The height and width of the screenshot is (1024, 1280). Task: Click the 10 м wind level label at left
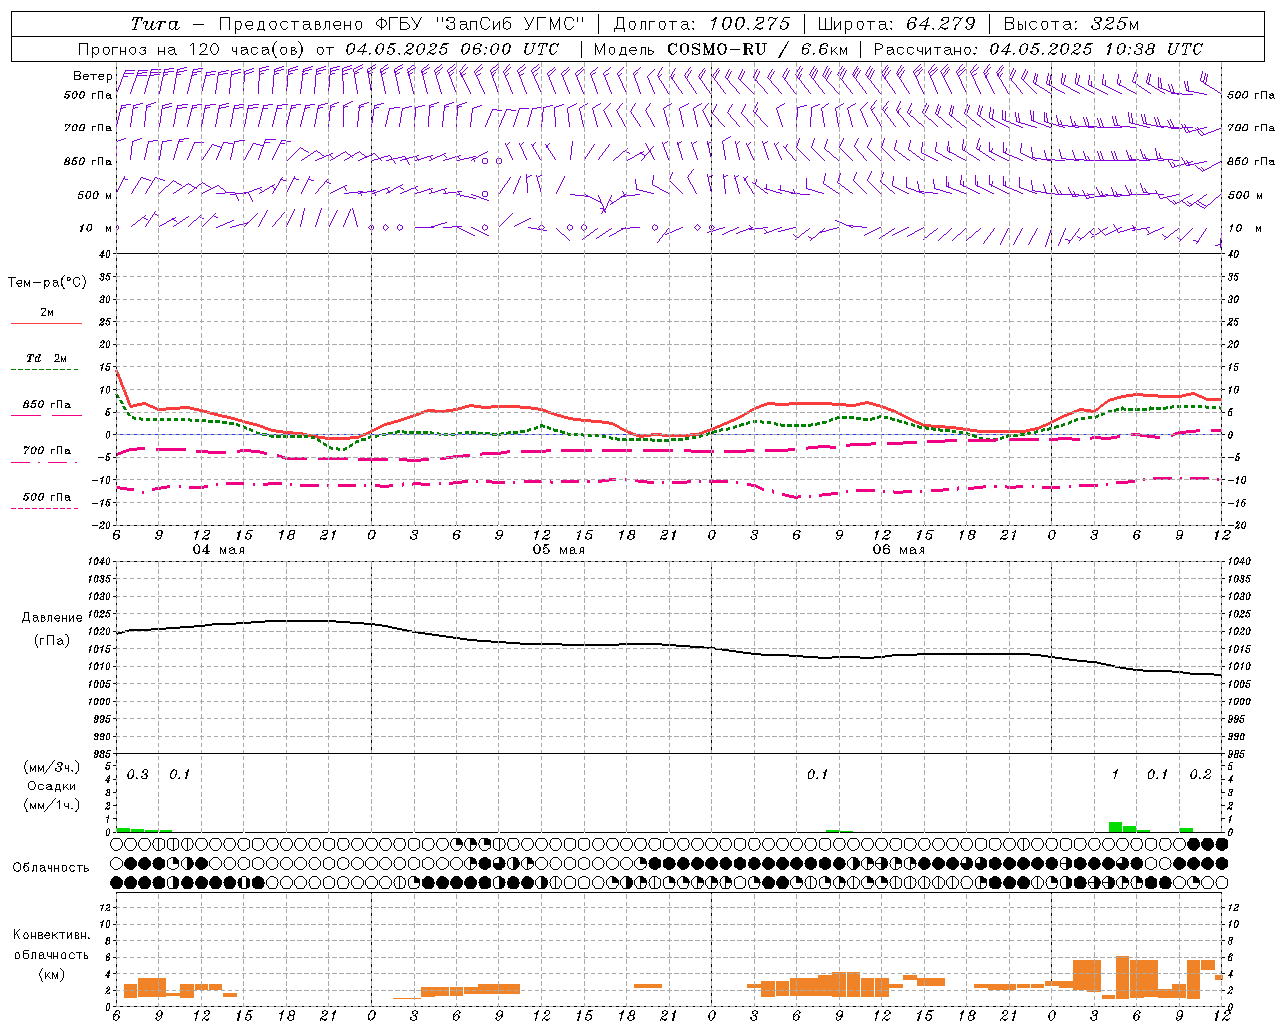96,228
